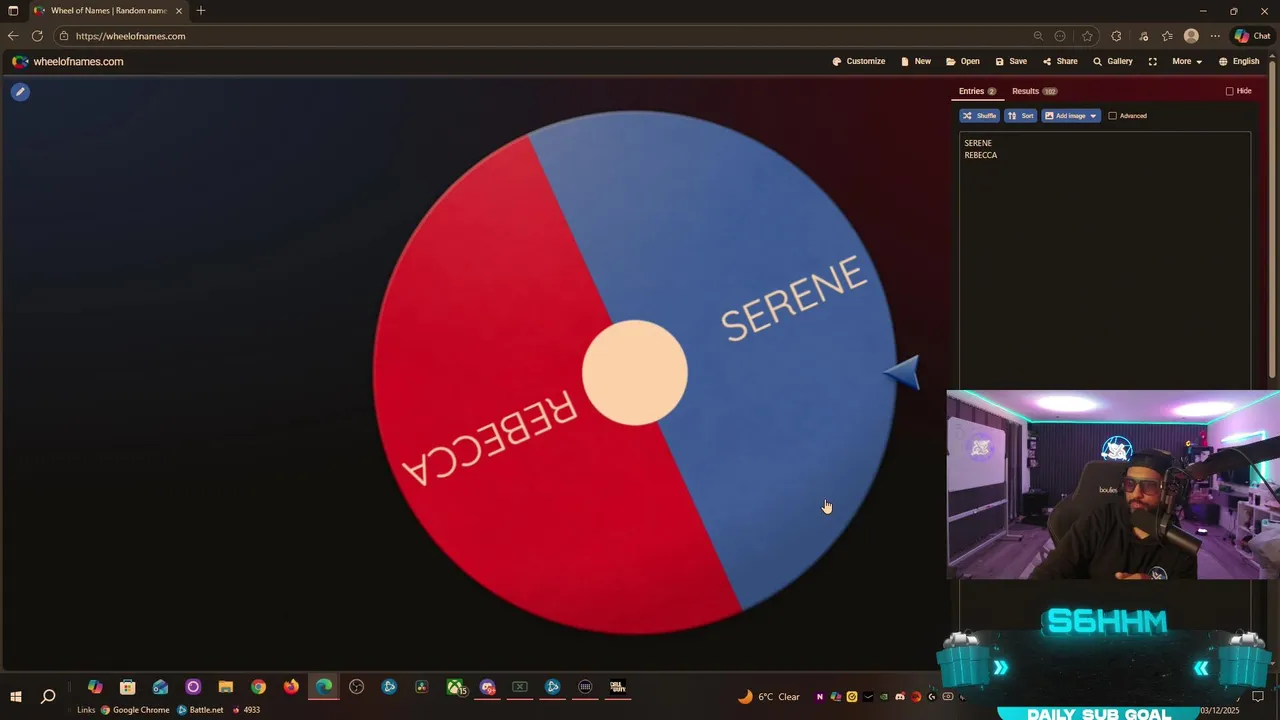
Task: Open the browser Settings and more menu
Action: pos(1214,36)
